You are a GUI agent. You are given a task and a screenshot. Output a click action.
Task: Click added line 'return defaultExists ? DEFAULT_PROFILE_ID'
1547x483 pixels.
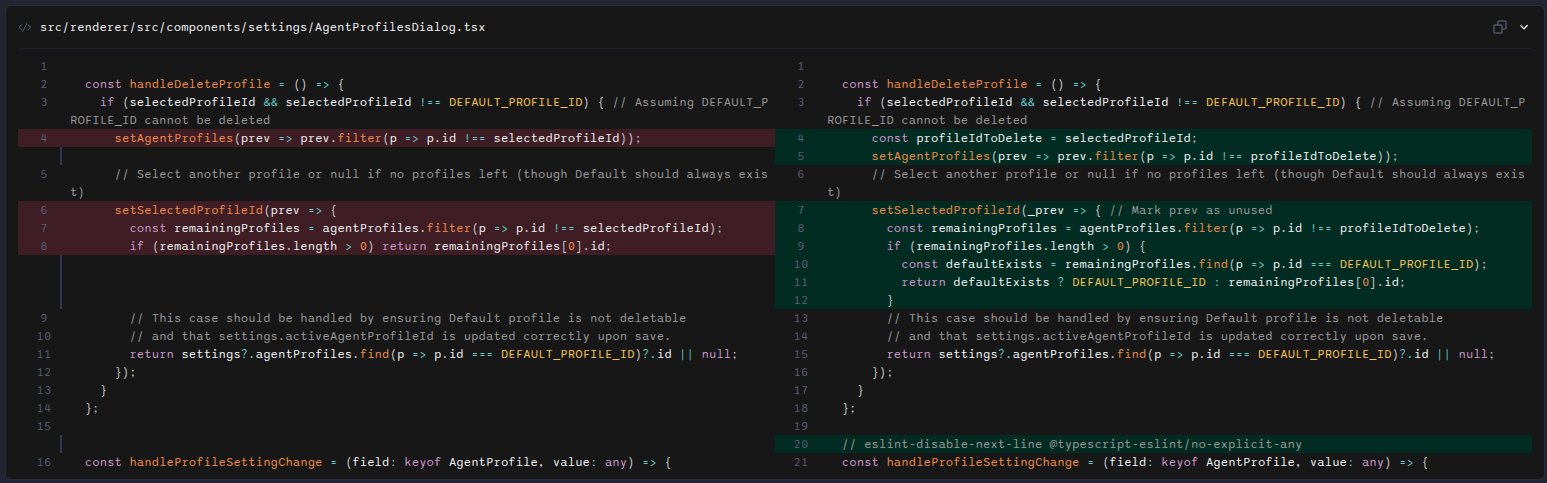[1153, 282]
